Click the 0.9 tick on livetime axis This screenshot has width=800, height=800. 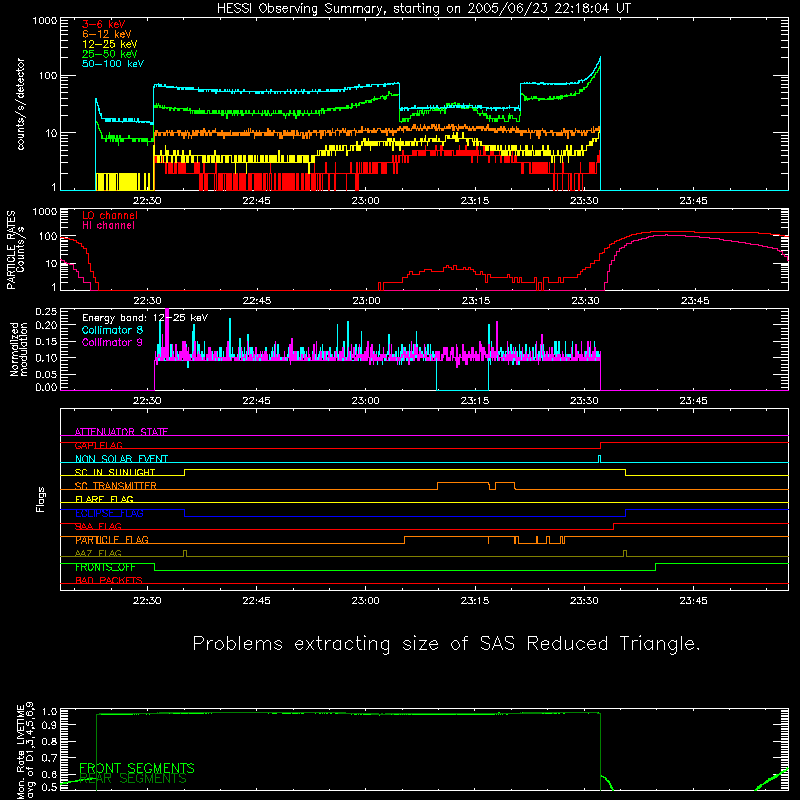click(x=50, y=724)
